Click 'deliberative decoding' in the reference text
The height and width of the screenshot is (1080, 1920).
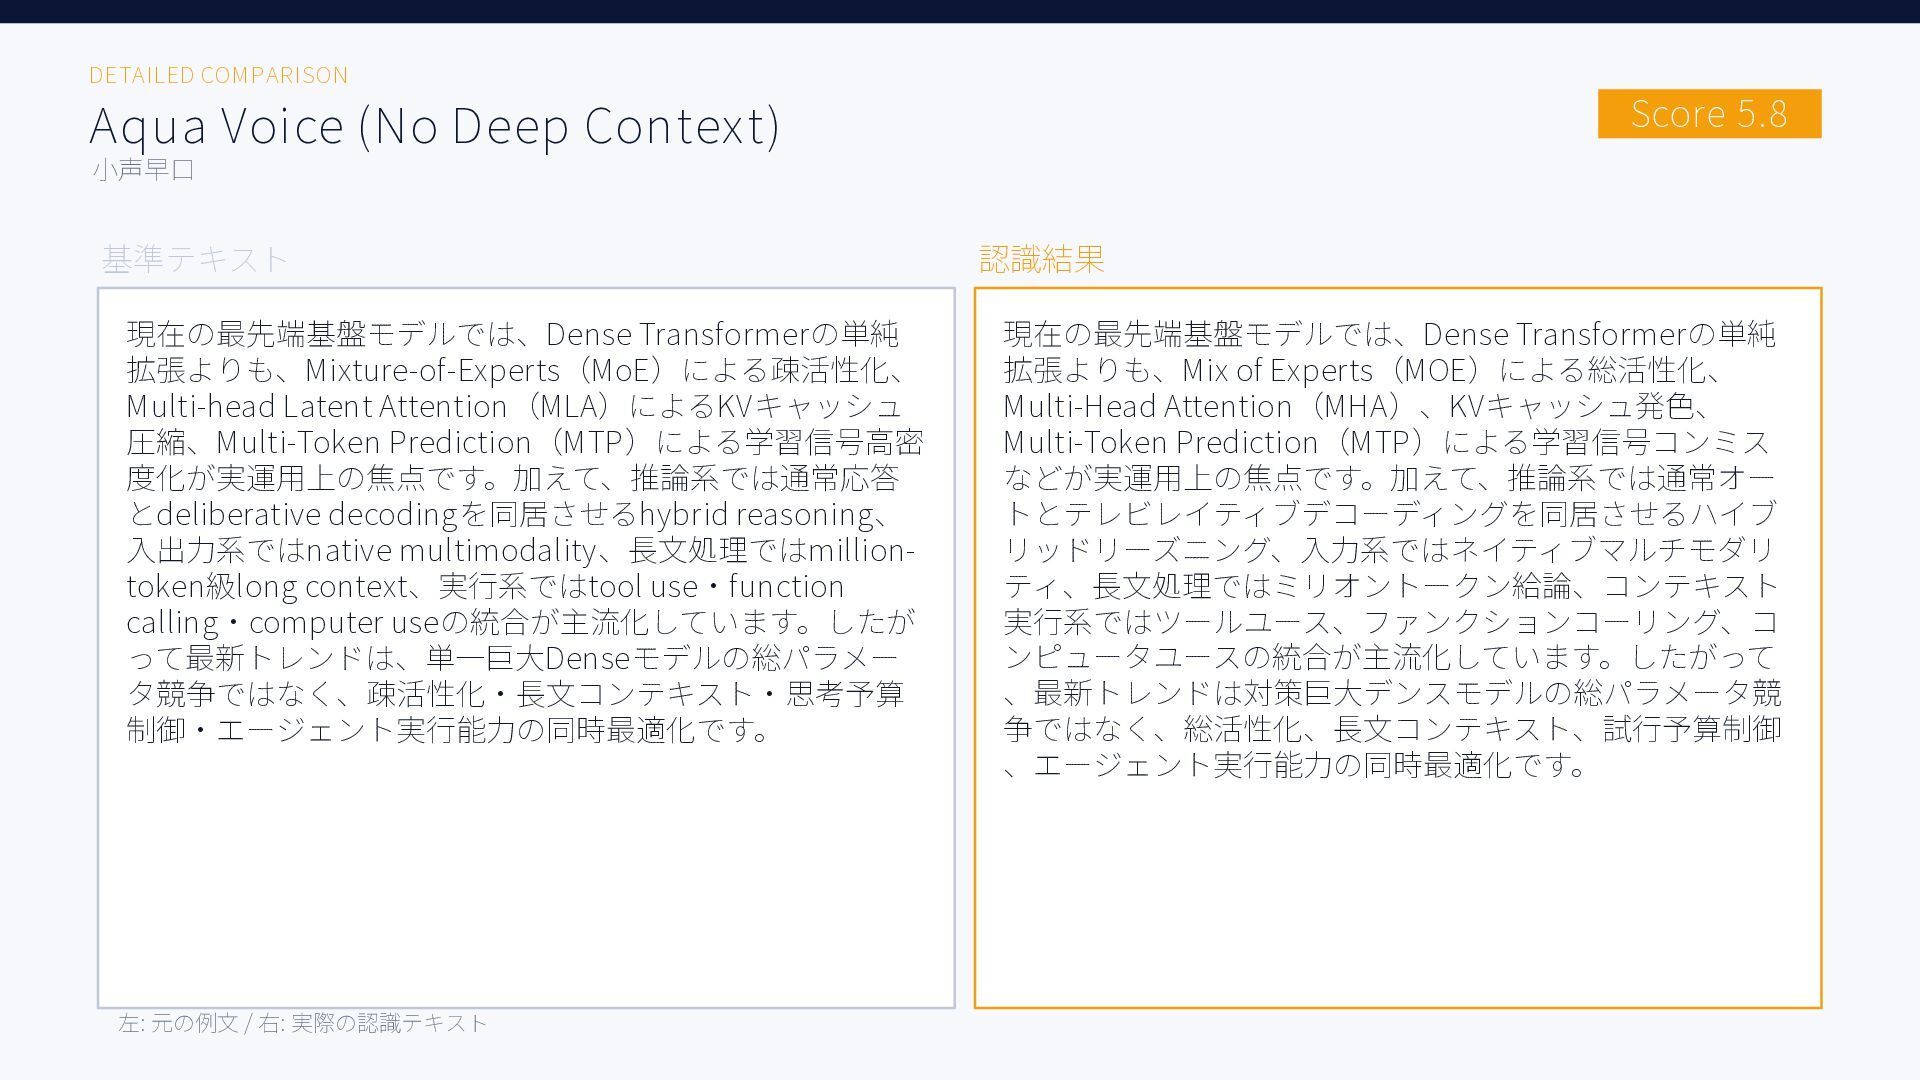click(x=307, y=514)
